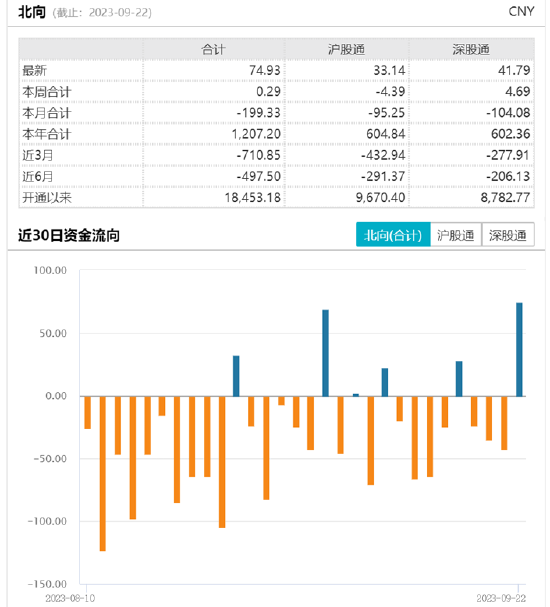This screenshot has width=550, height=607.
Task: Click the 截止: 2023-09-22 date label
Action: coord(102,13)
